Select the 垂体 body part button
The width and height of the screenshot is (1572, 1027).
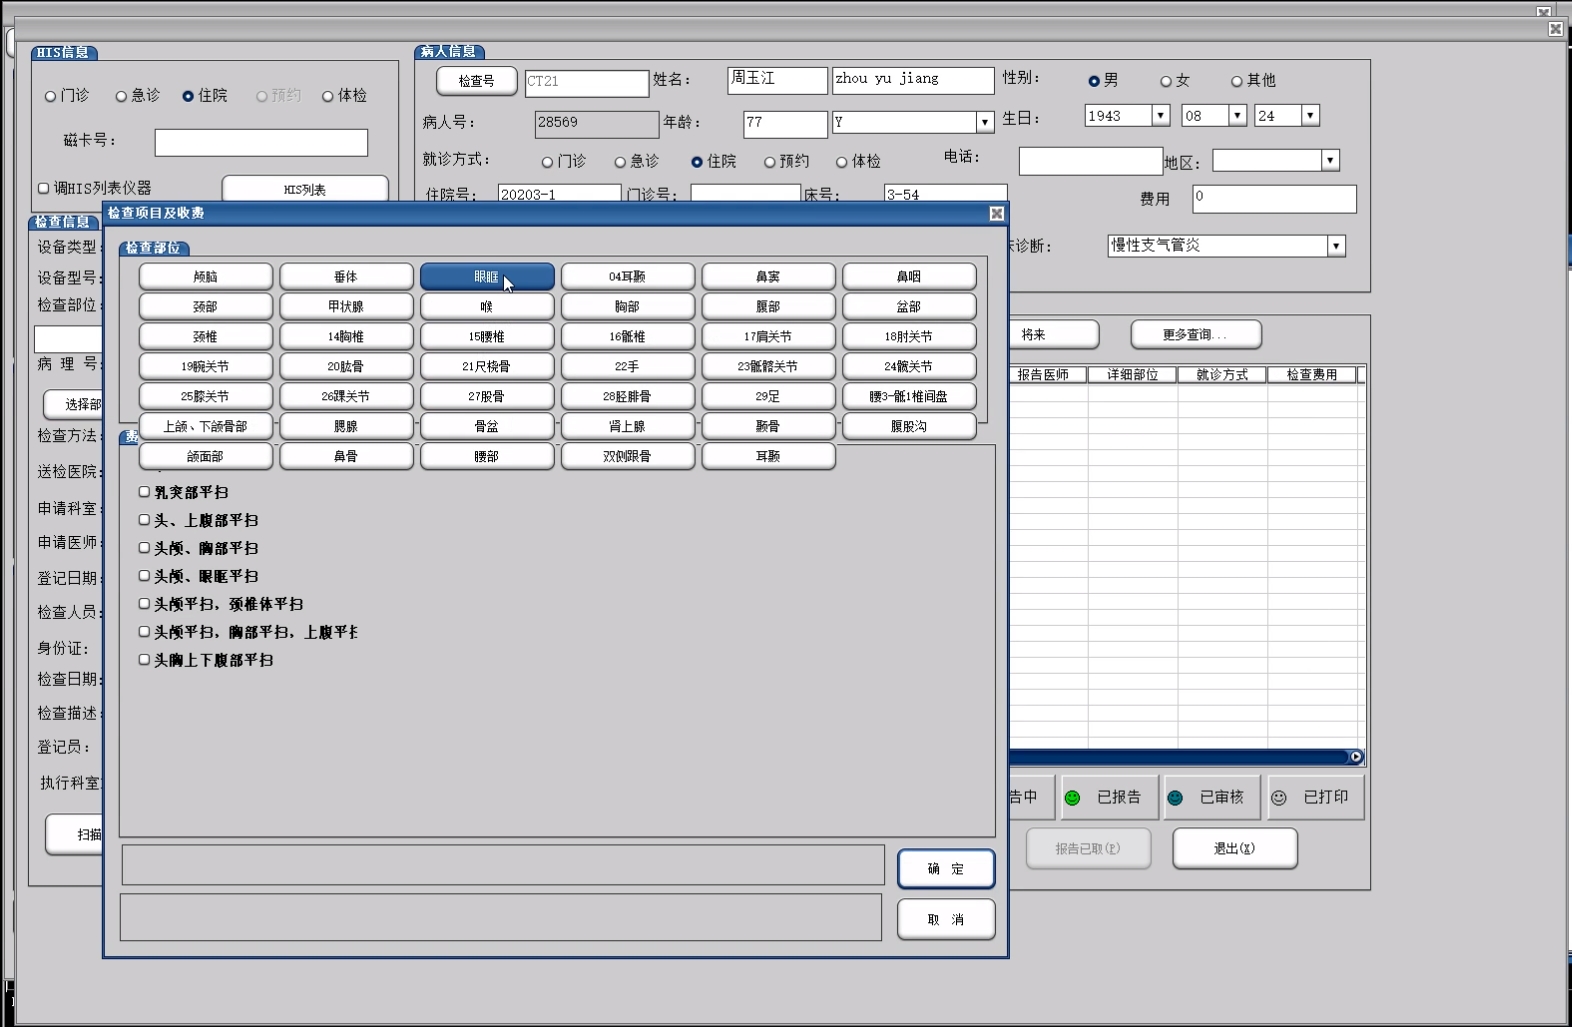(x=346, y=277)
